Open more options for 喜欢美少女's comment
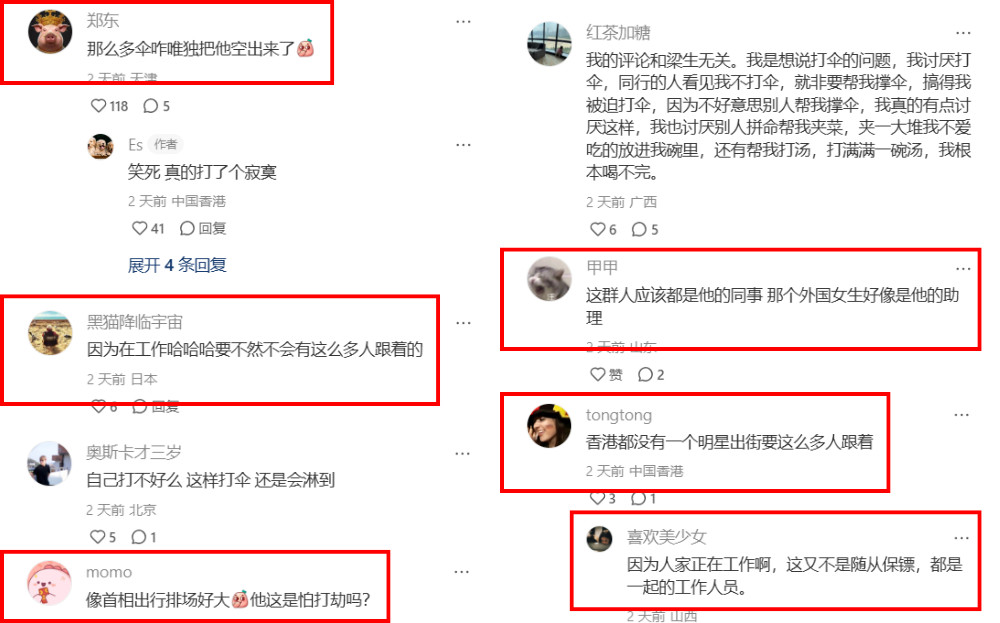 click(962, 538)
